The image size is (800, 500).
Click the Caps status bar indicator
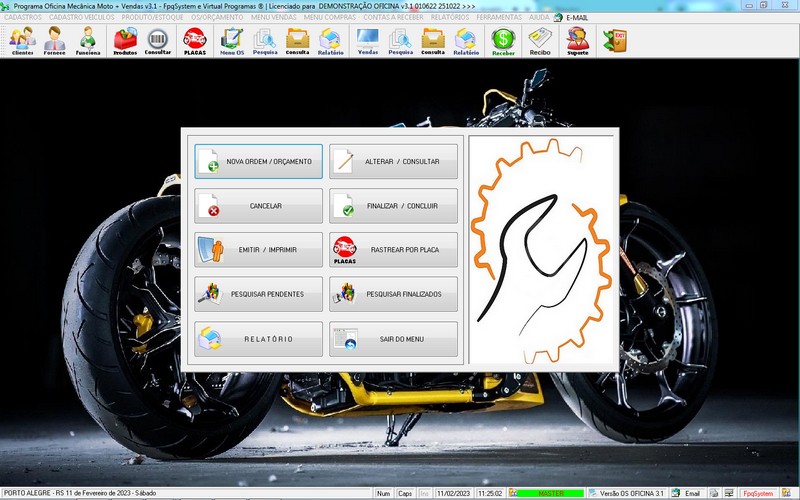tap(405, 493)
